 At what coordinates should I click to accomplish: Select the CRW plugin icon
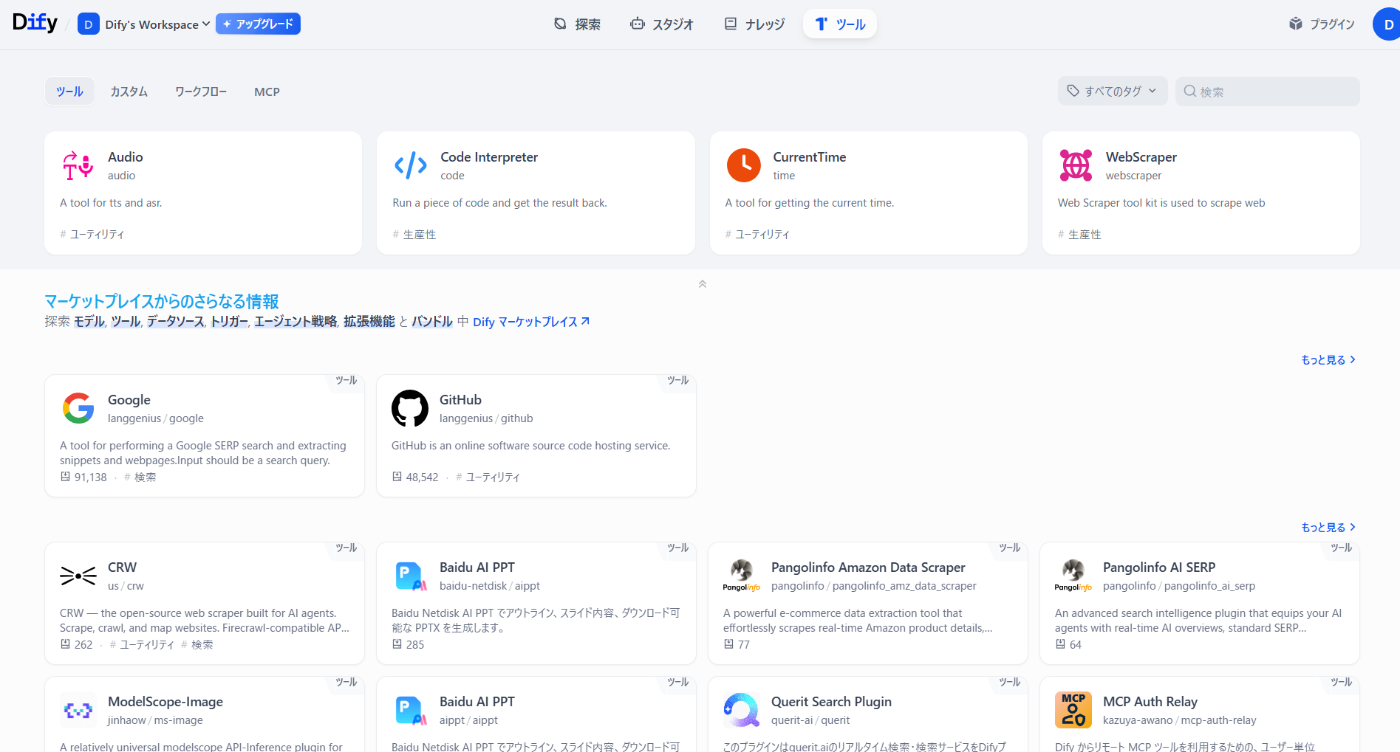[x=77, y=576]
